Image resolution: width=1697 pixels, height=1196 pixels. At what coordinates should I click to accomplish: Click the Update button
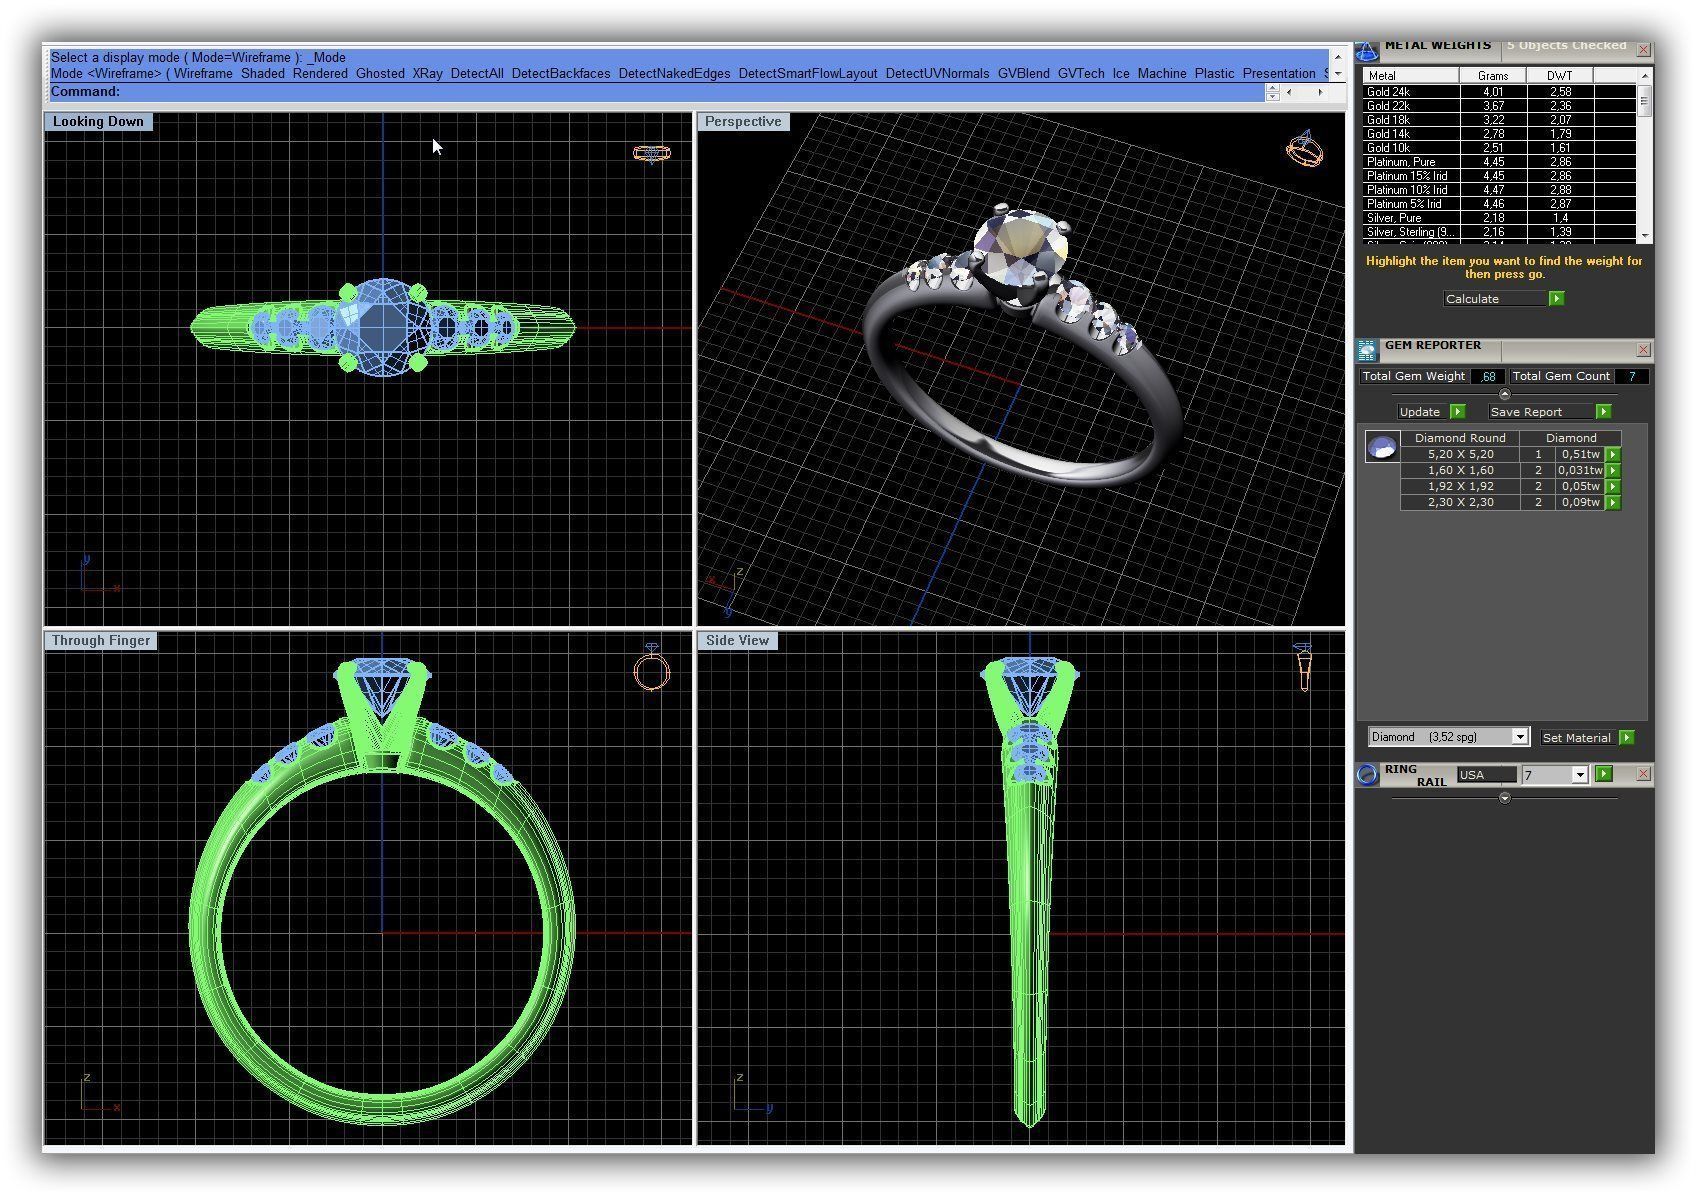coord(1431,412)
